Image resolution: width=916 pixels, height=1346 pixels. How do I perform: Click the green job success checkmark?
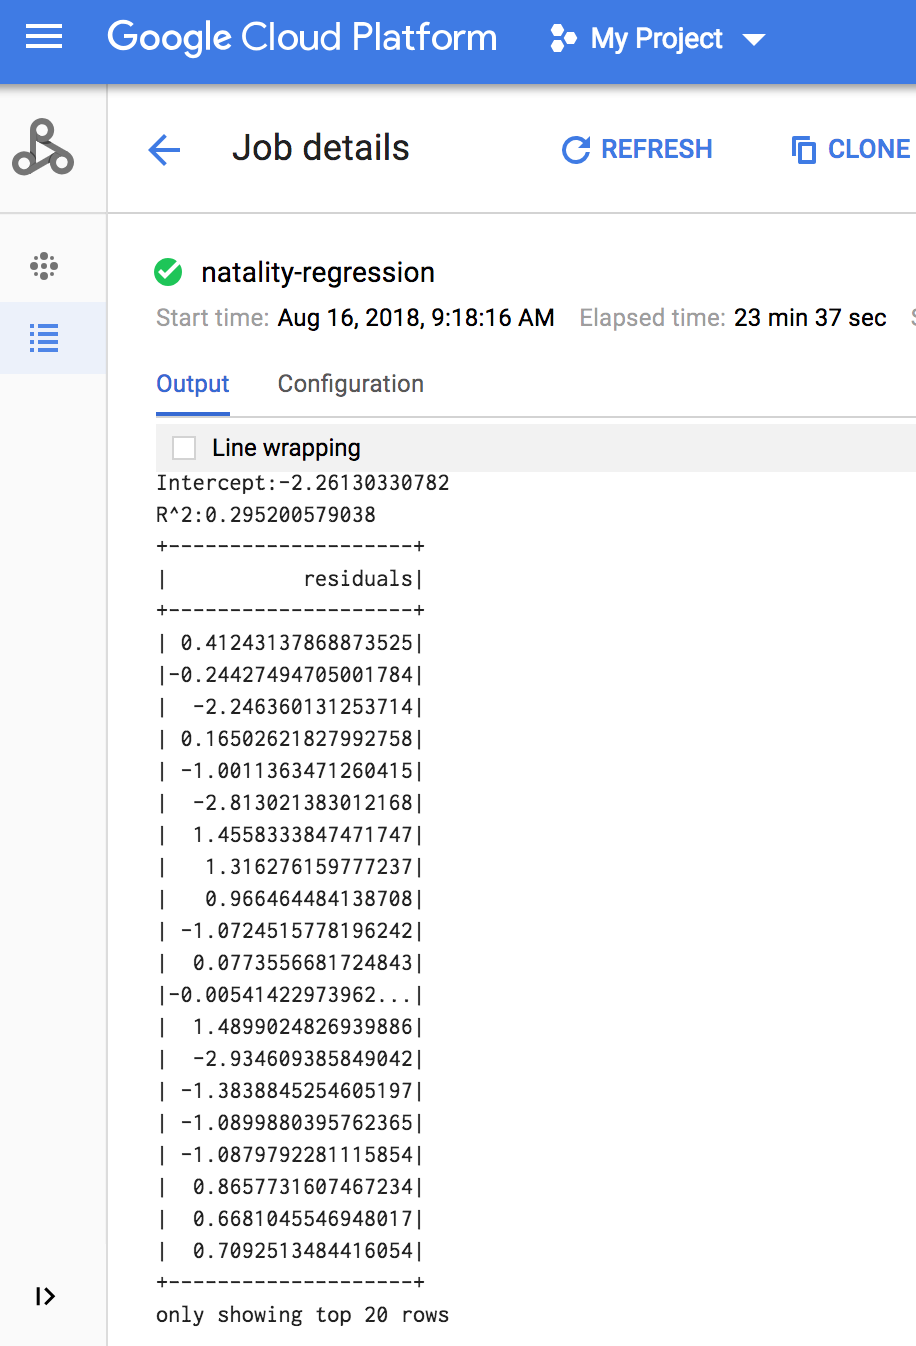[x=168, y=272]
